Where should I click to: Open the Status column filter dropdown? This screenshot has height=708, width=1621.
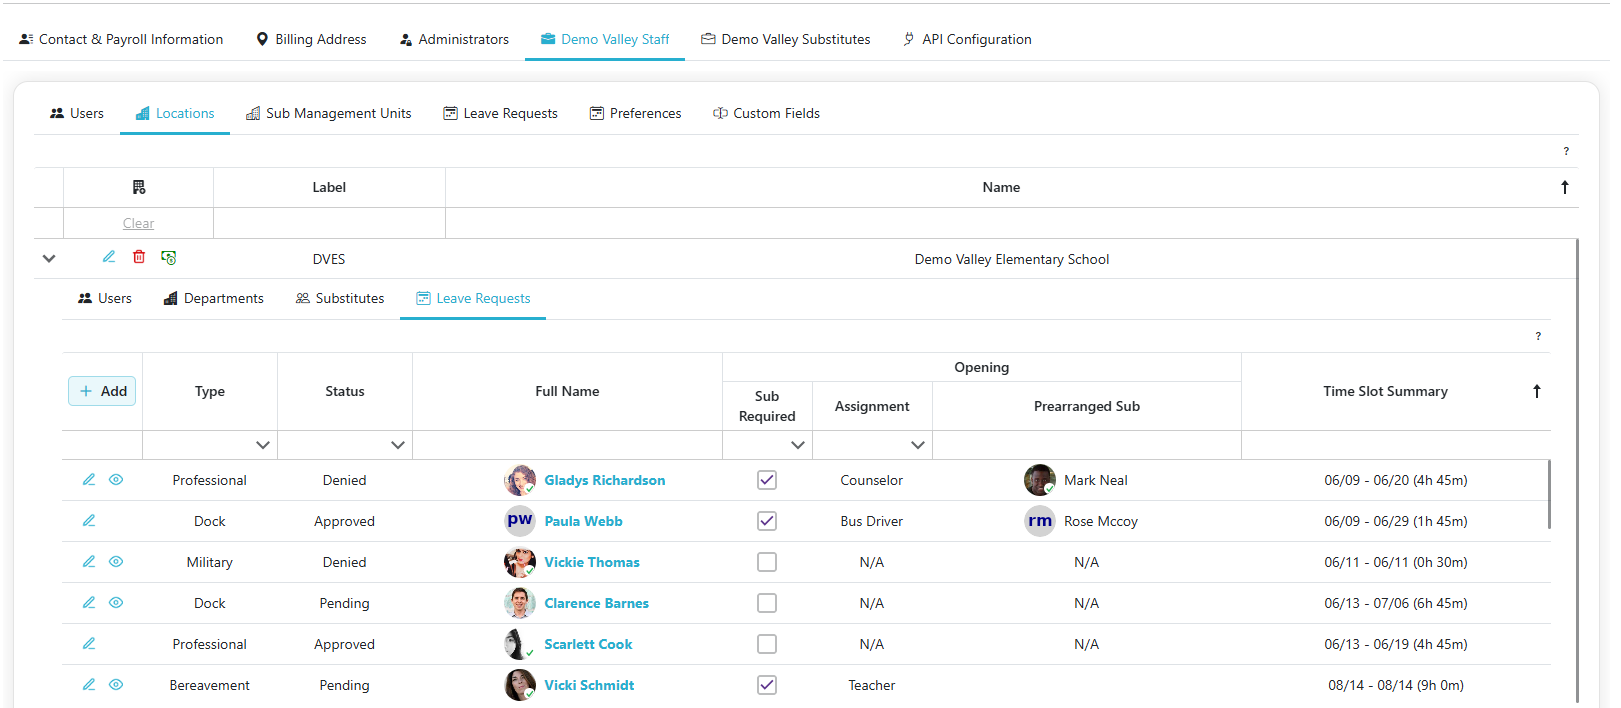coord(397,445)
